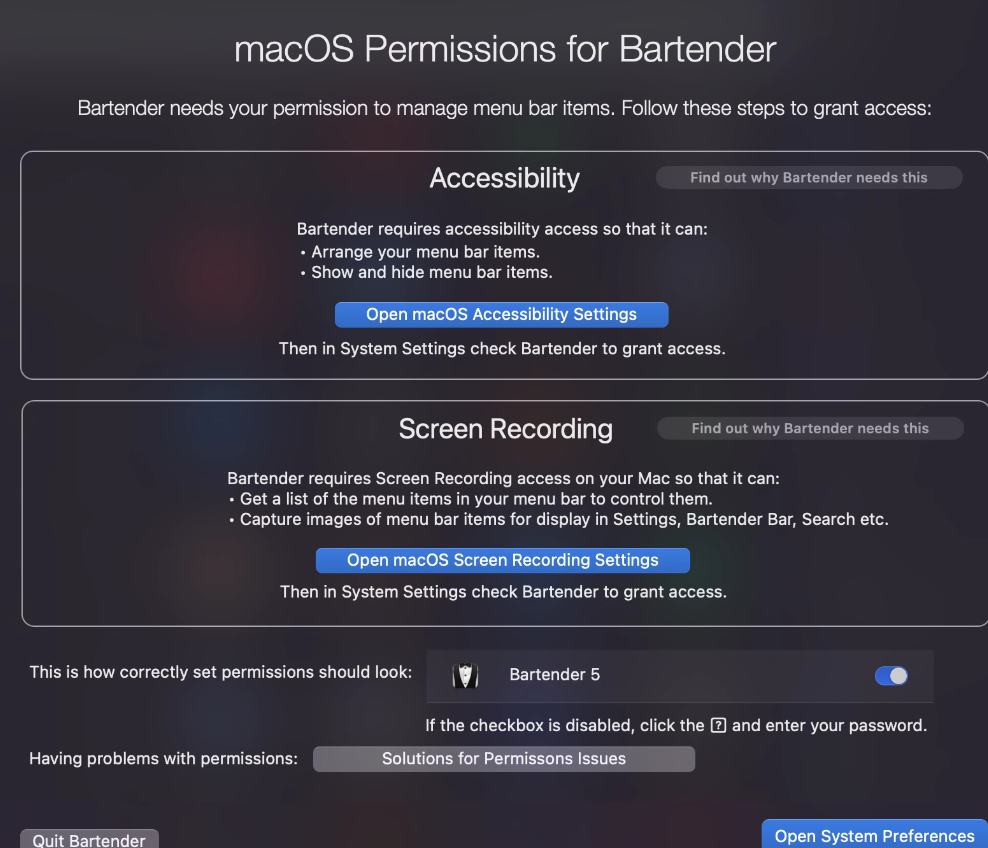The width and height of the screenshot is (988, 848).
Task: Find out why Bartender needs Accessibility
Action: (x=808, y=178)
